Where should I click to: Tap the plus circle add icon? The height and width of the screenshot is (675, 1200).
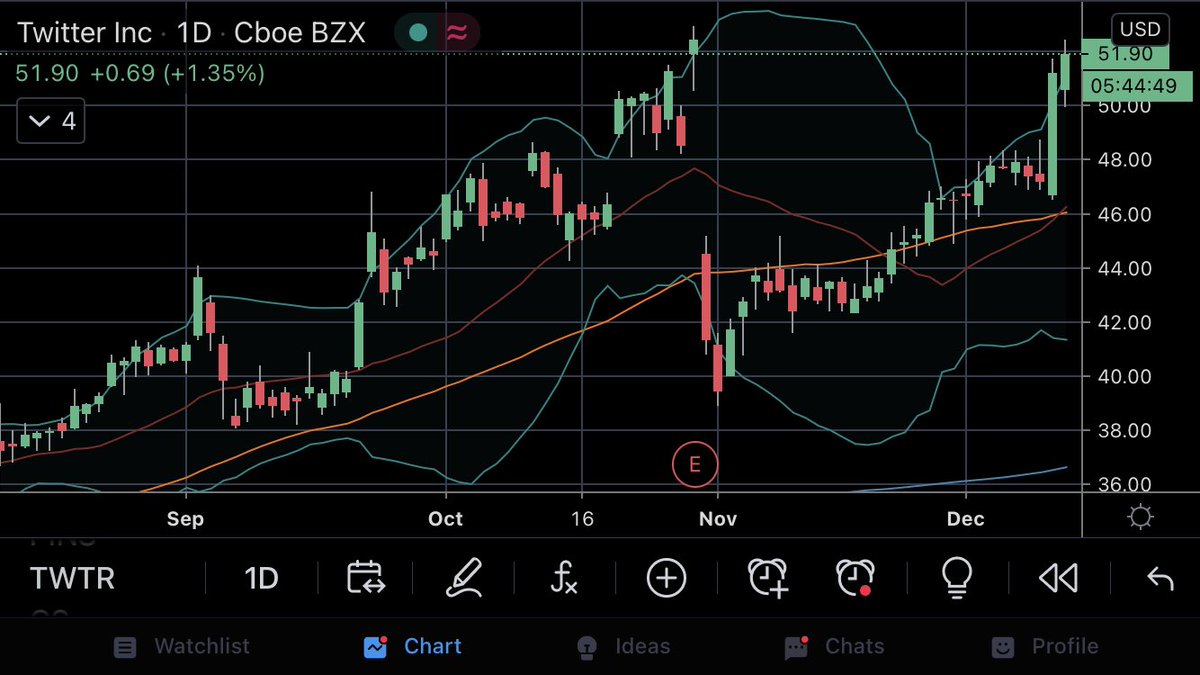click(666, 577)
